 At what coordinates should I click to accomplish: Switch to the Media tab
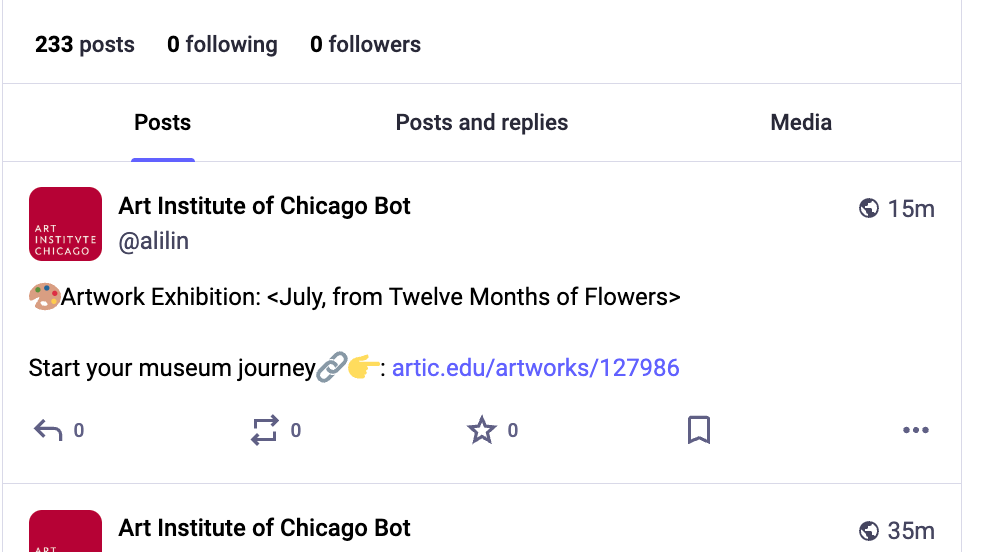point(801,123)
